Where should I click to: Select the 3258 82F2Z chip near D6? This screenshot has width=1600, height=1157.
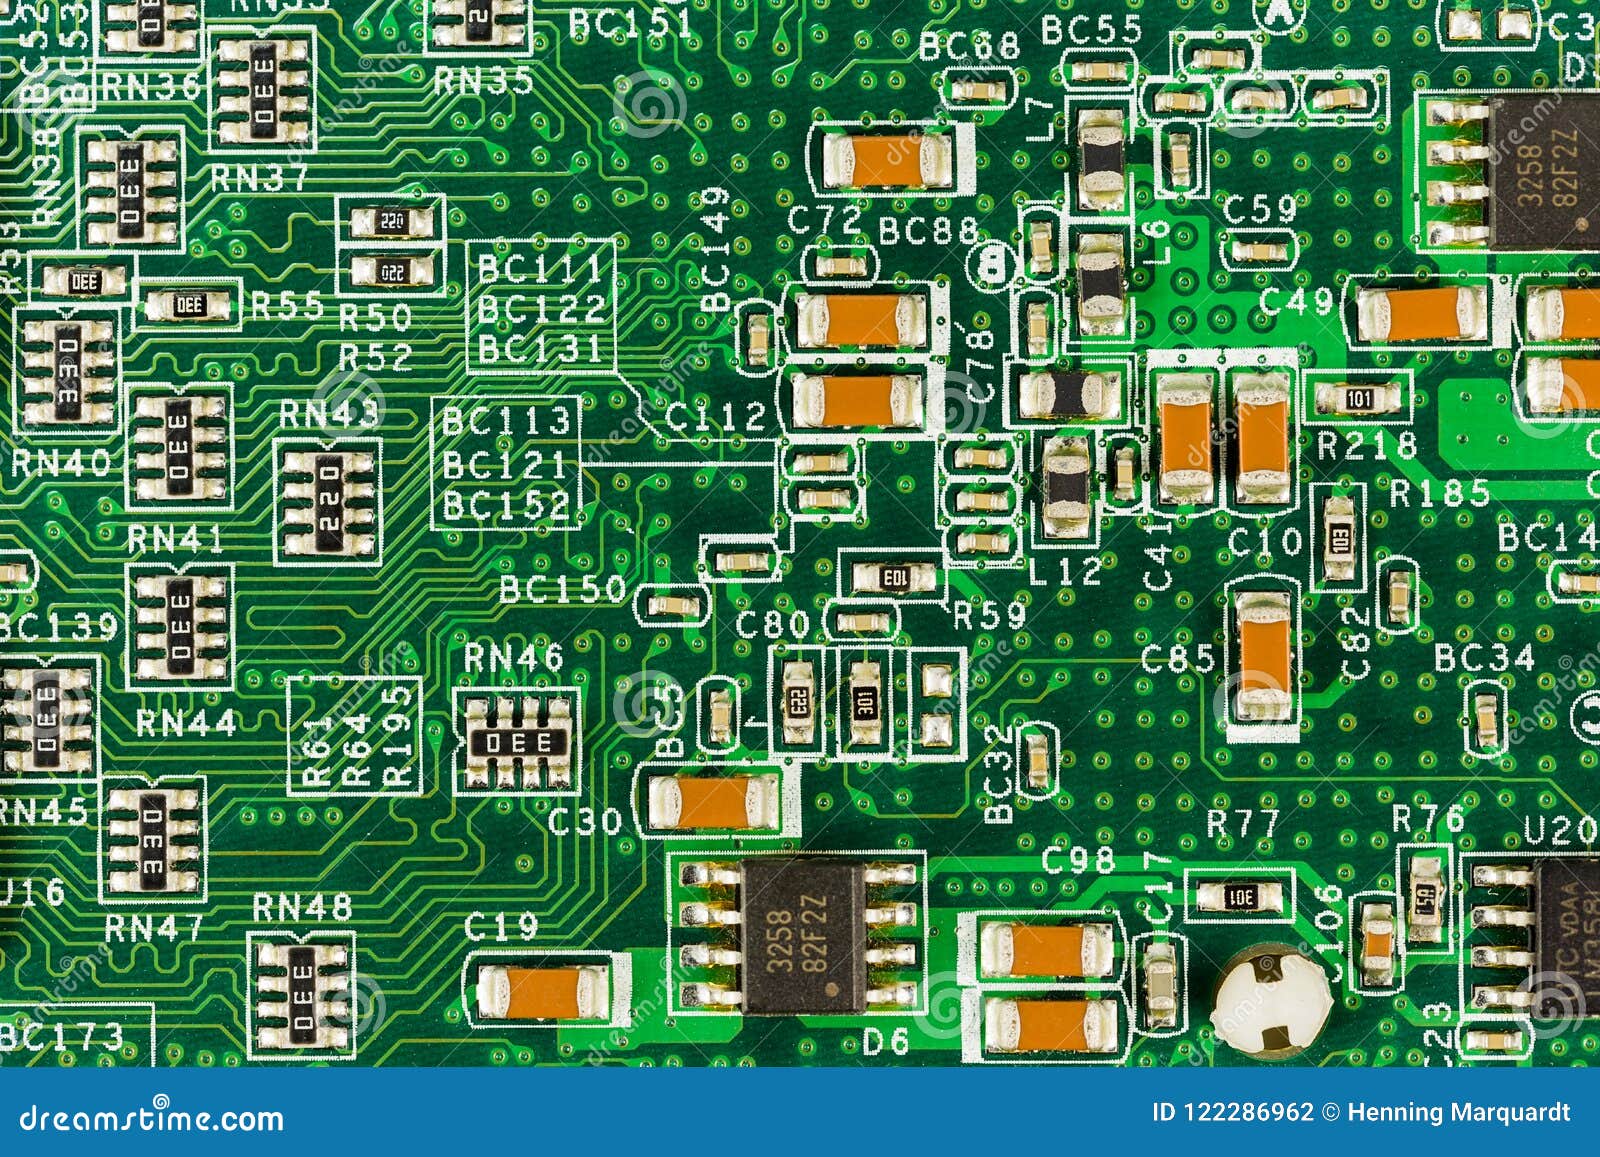tap(800, 935)
